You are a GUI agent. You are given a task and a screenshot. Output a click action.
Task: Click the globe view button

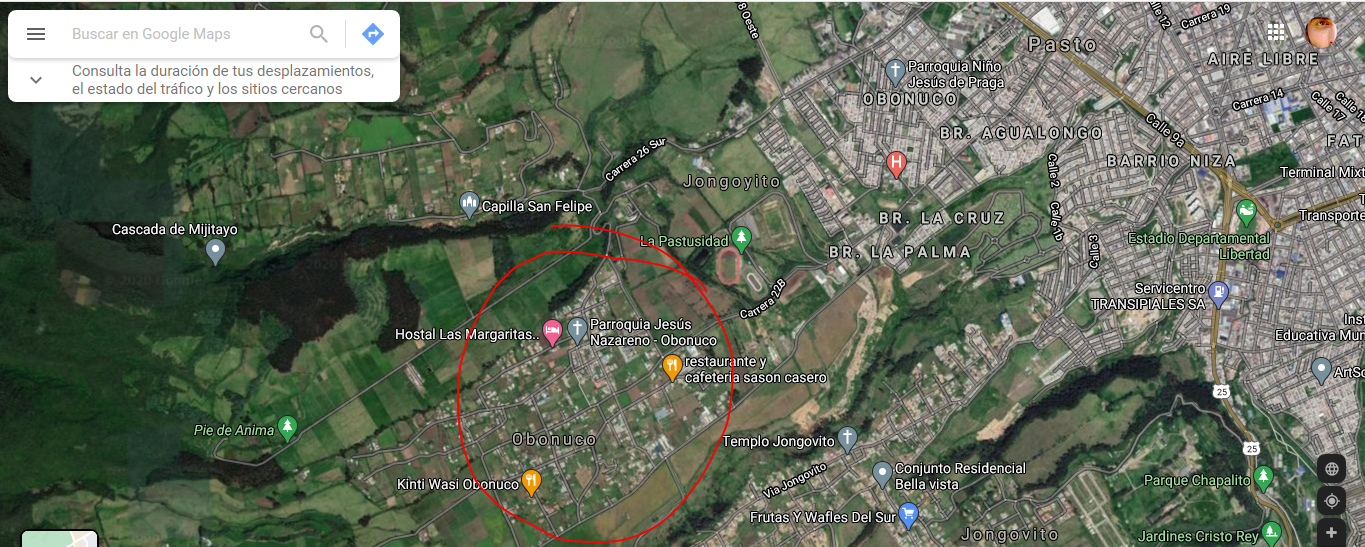coord(1331,468)
